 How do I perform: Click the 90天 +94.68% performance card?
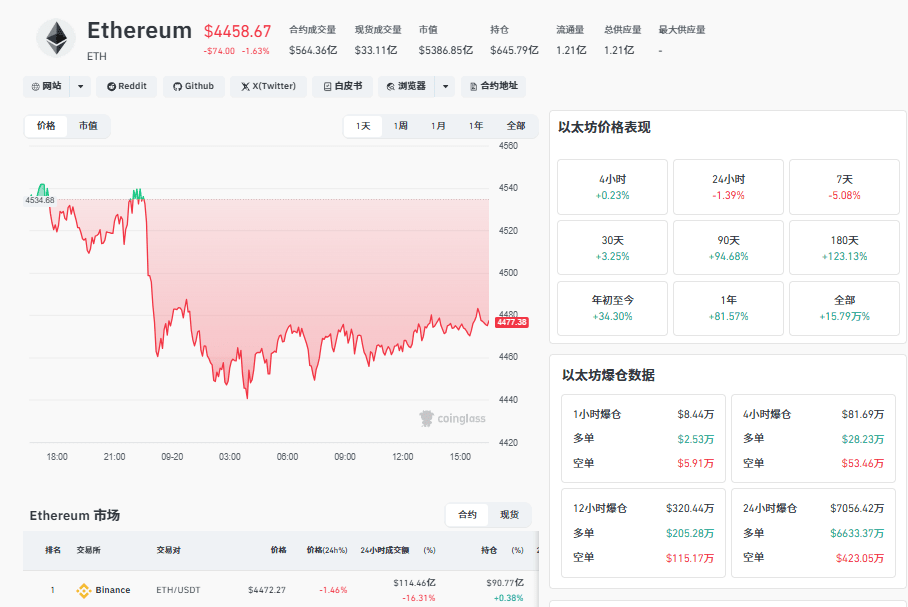tap(728, 248)
